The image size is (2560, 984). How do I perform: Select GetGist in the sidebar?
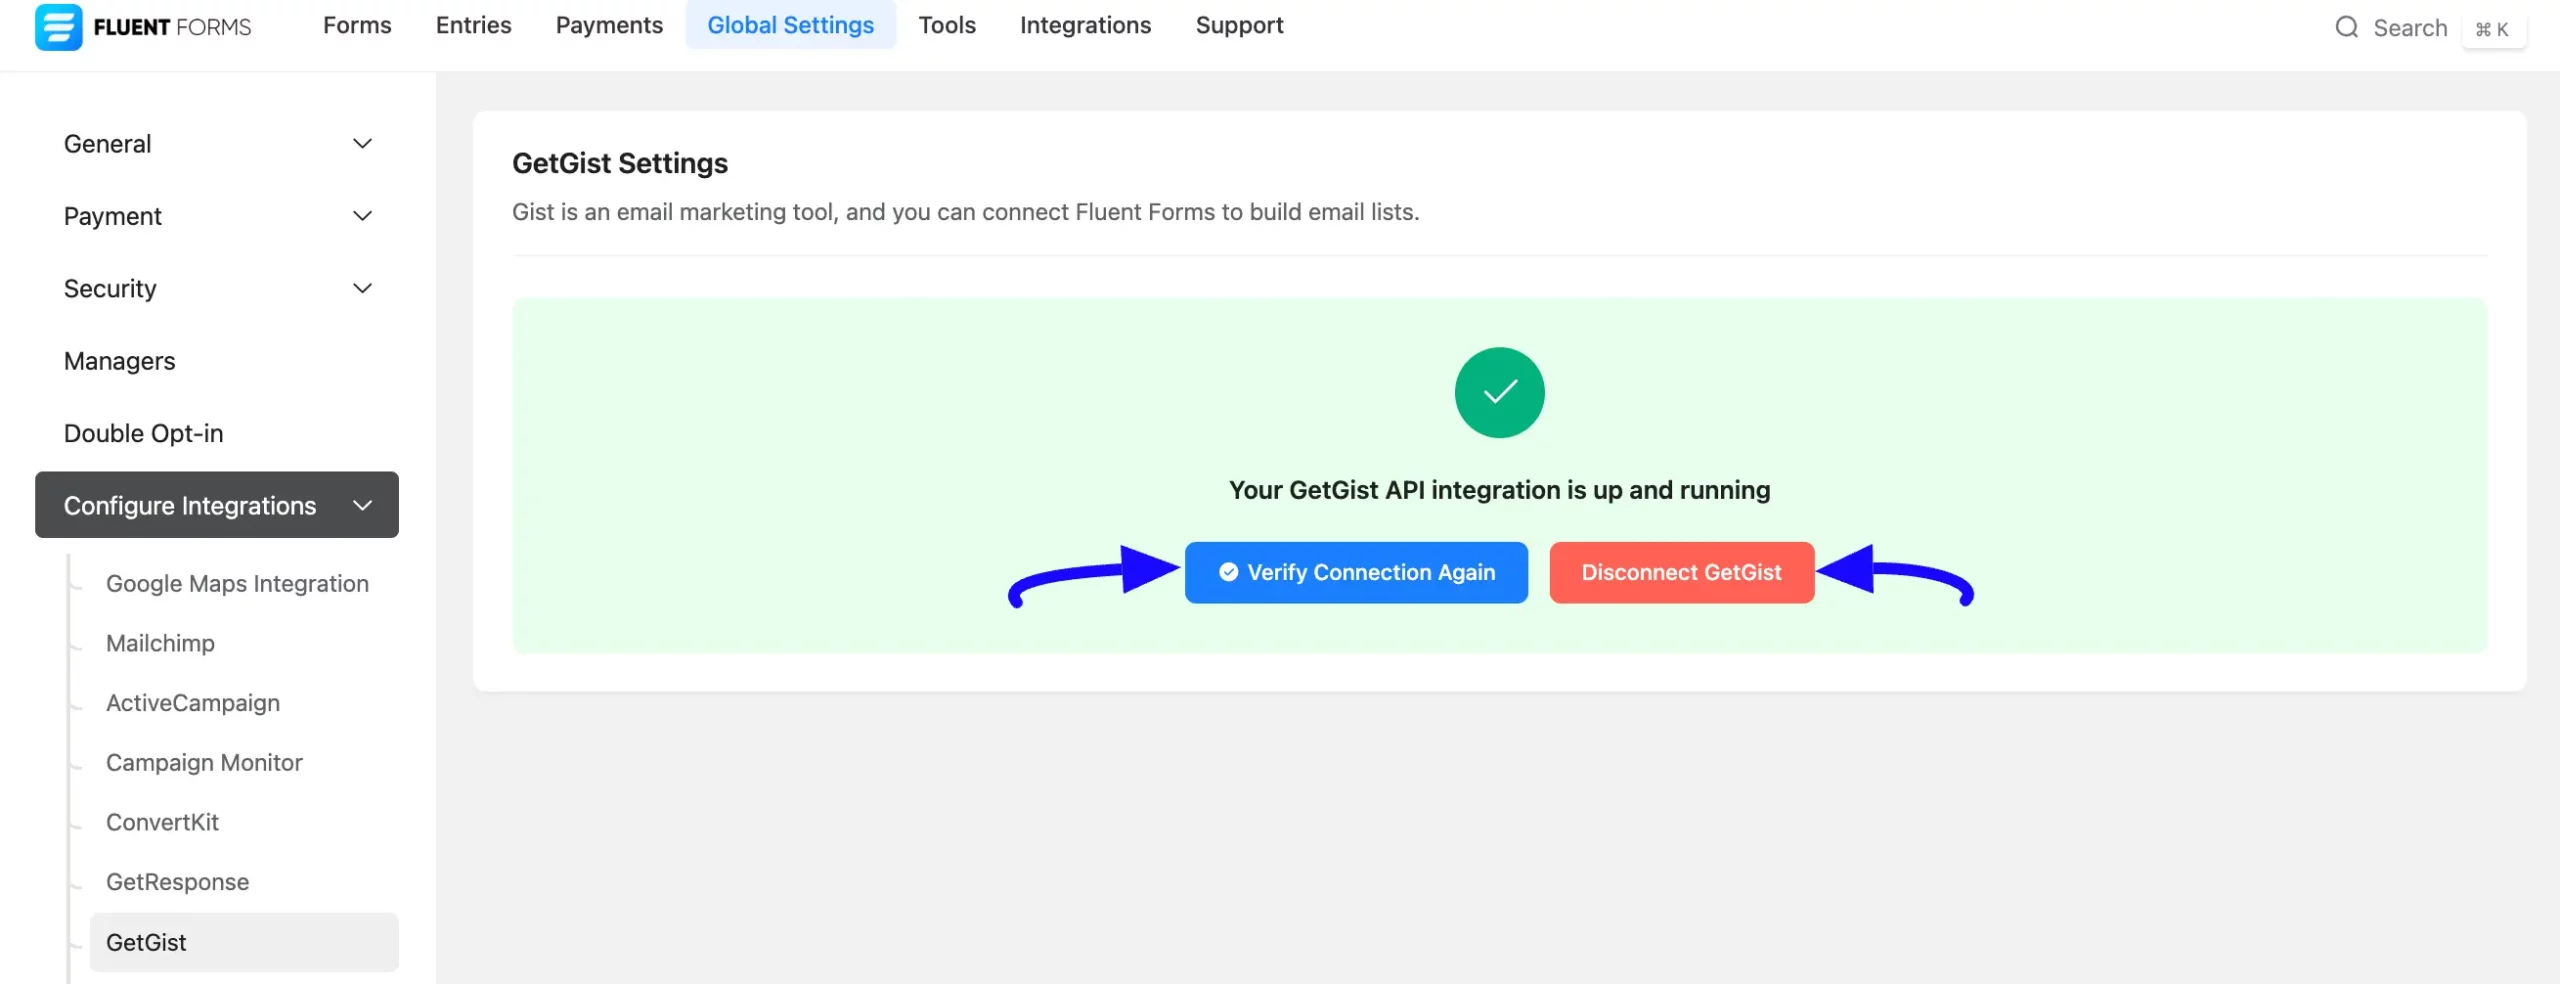[x=244, y=942]
